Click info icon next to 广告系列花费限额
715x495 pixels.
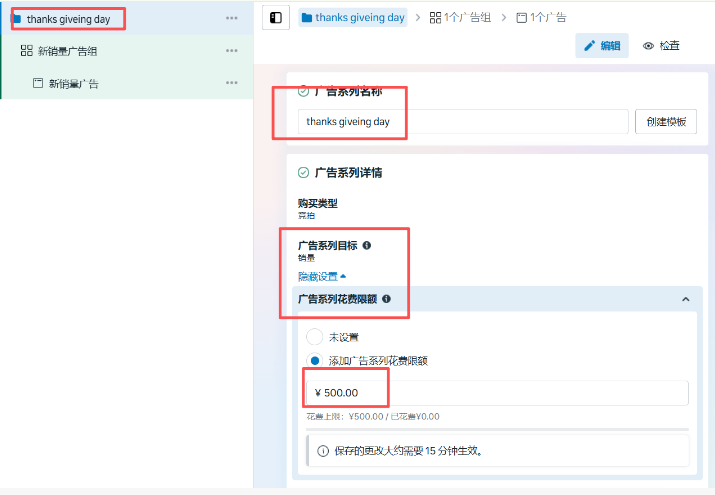coord(386,299)
